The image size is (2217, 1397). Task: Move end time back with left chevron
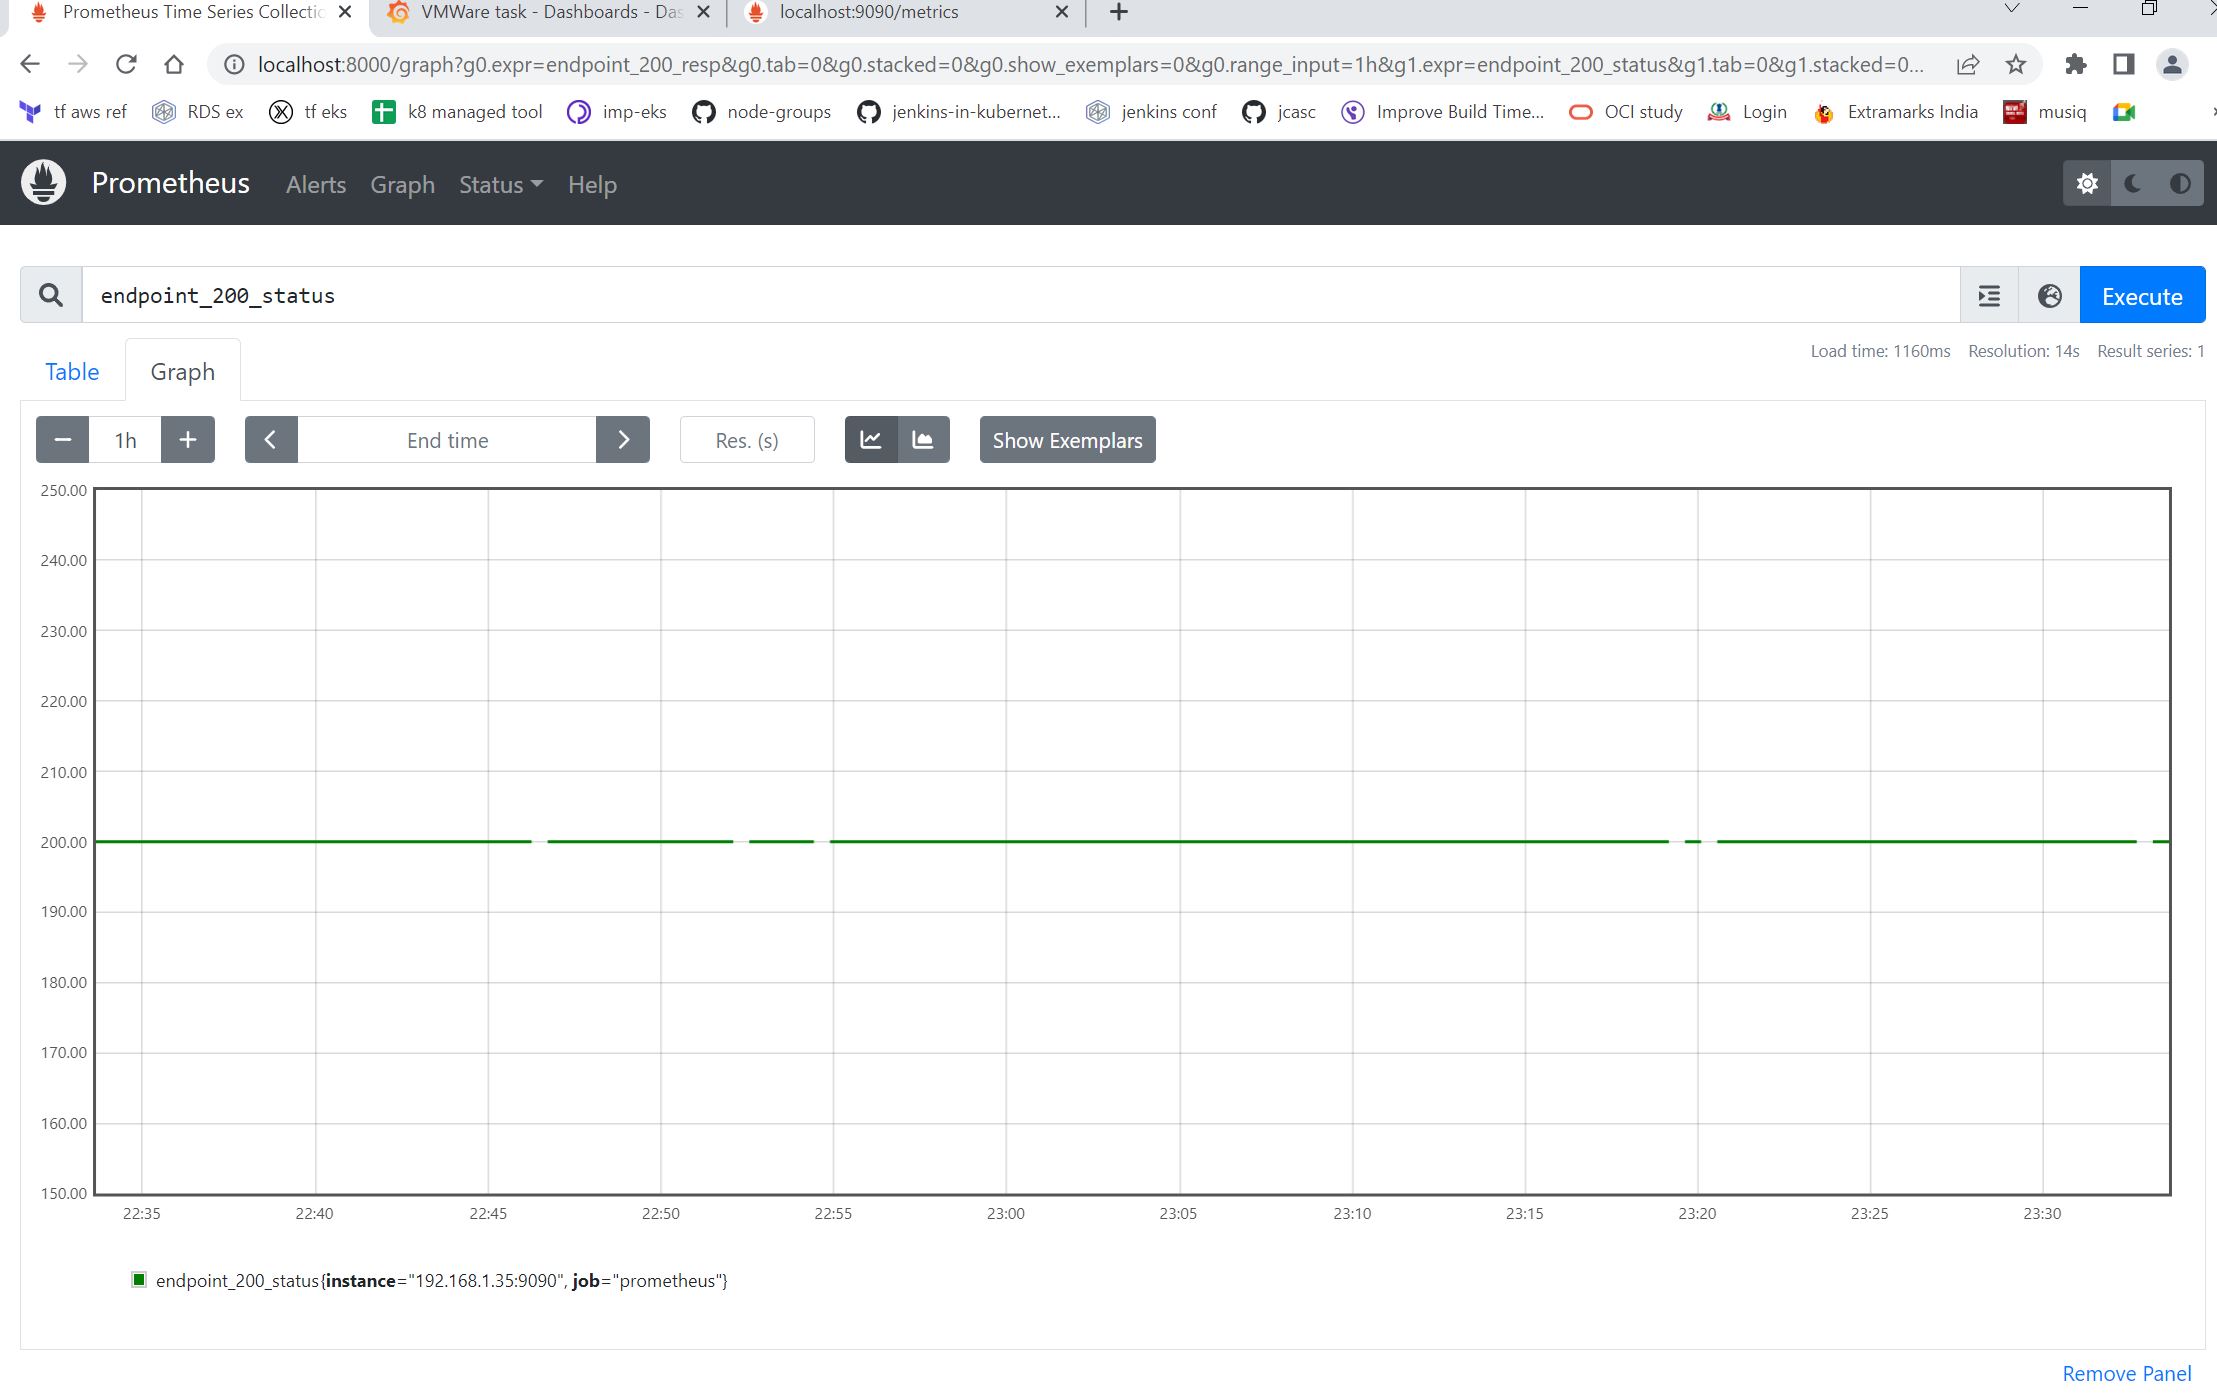pos(271,440)
